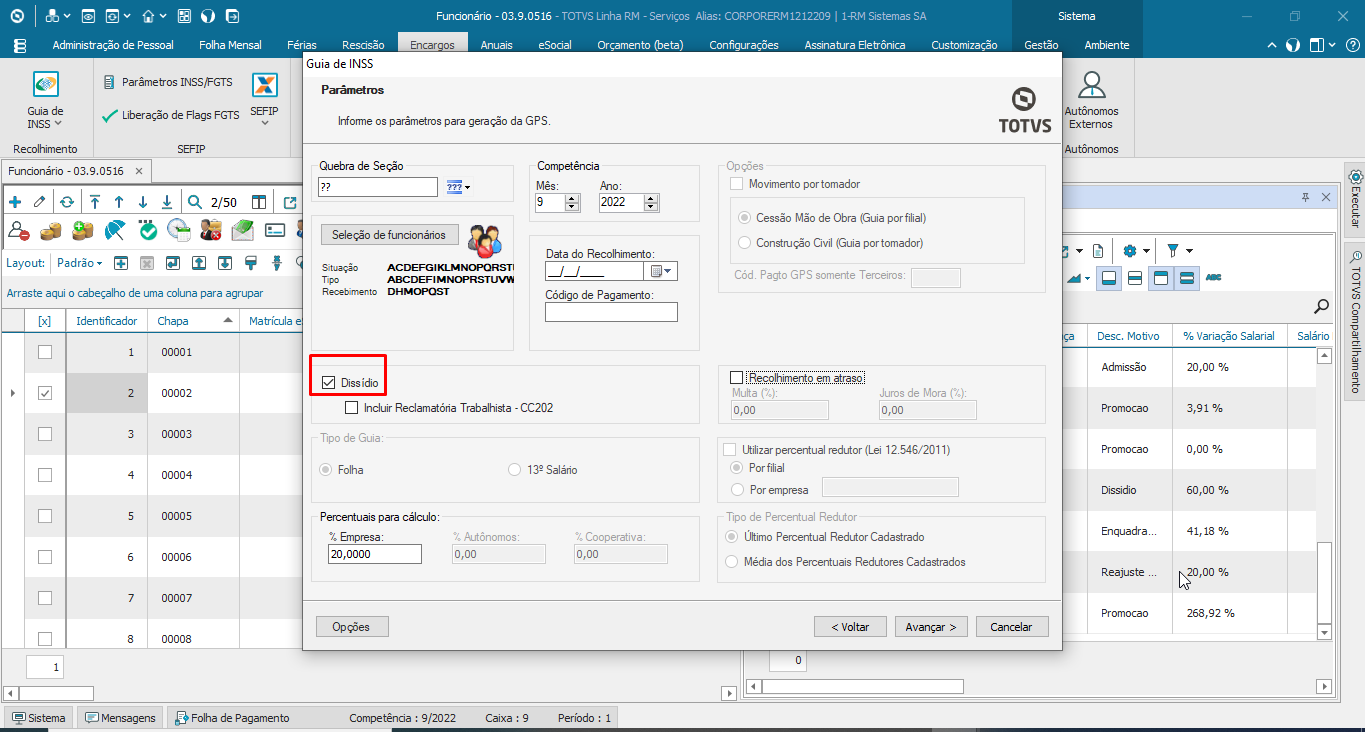Edit the record with the pencil icon
The height and width of the screenshot is (732, 1365).
[x=40, y=202]
